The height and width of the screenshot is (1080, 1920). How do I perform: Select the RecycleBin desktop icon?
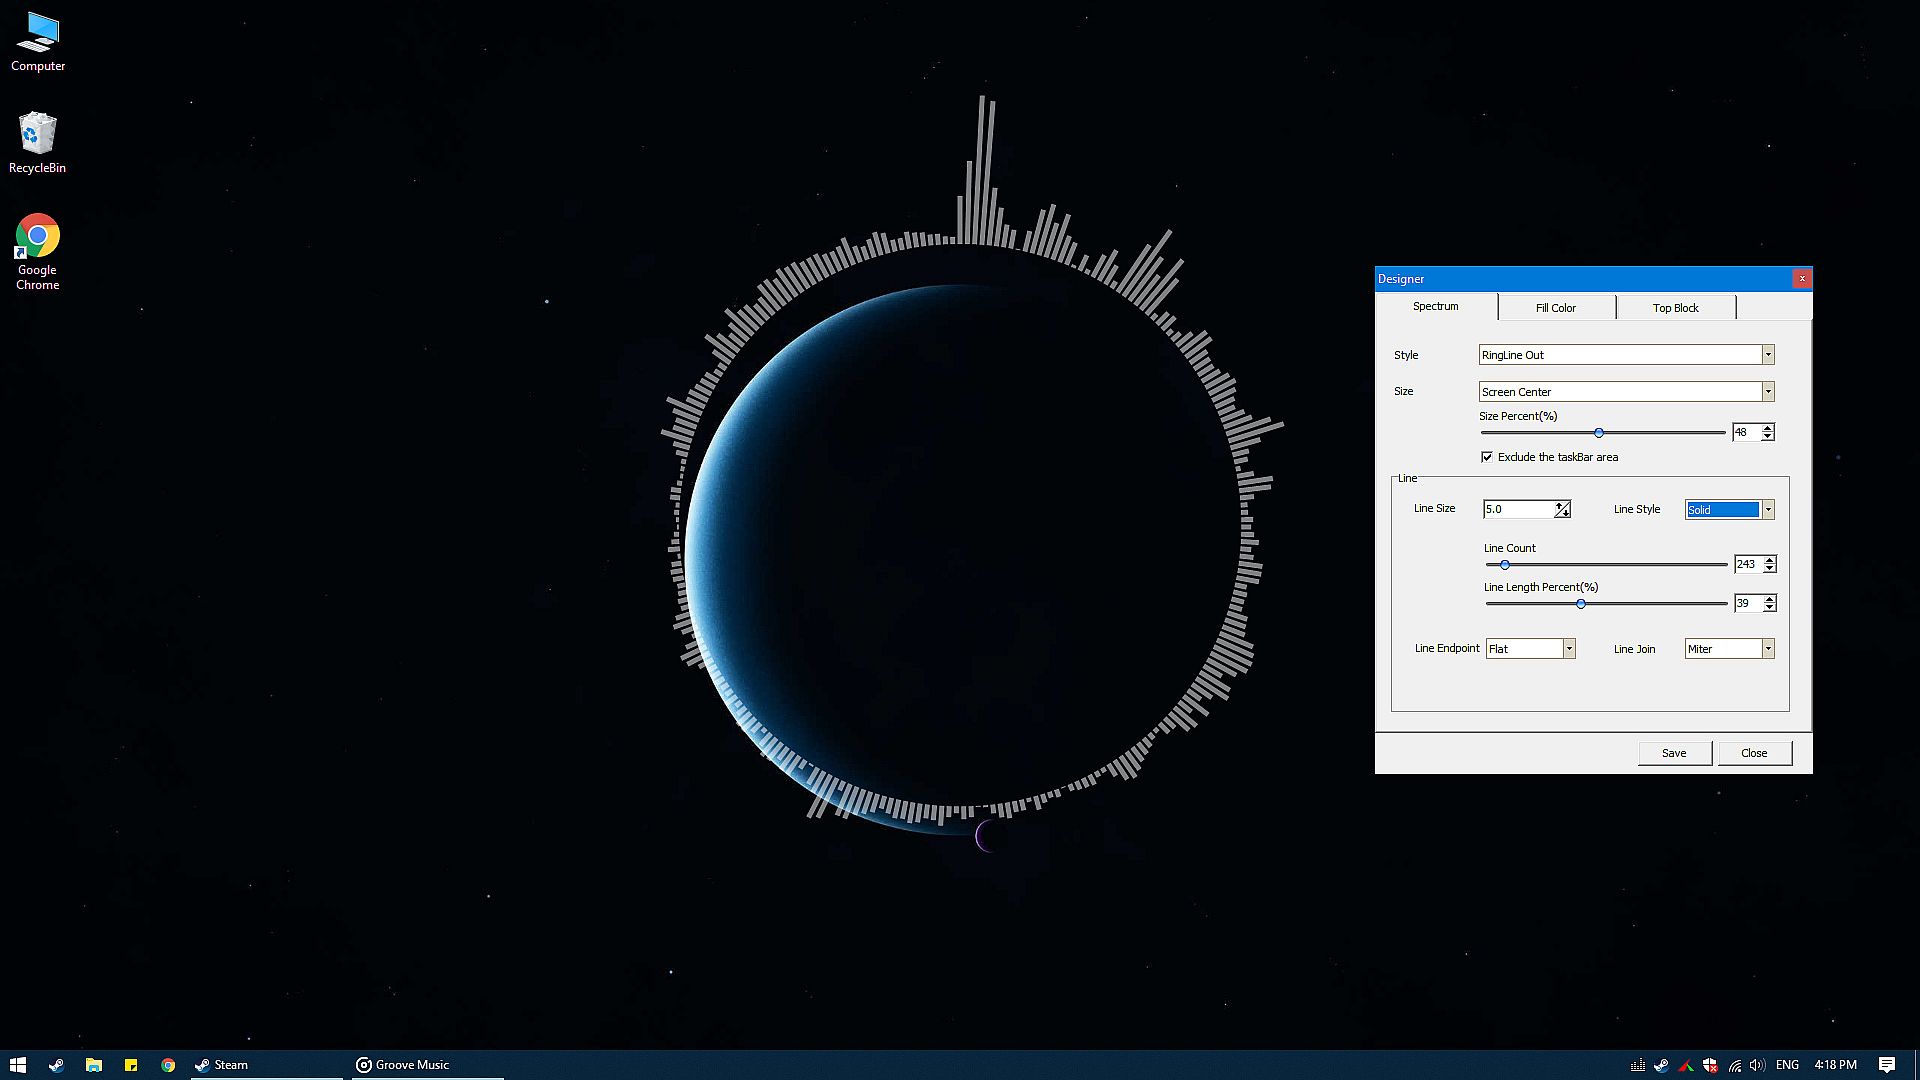(38, 134)
